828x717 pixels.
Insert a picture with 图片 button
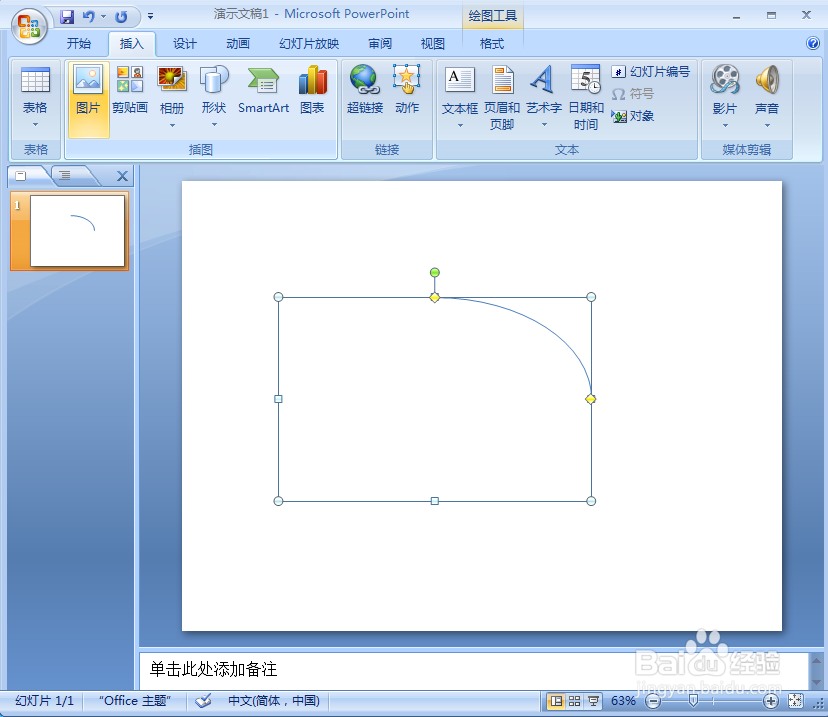tap(88, 100)
